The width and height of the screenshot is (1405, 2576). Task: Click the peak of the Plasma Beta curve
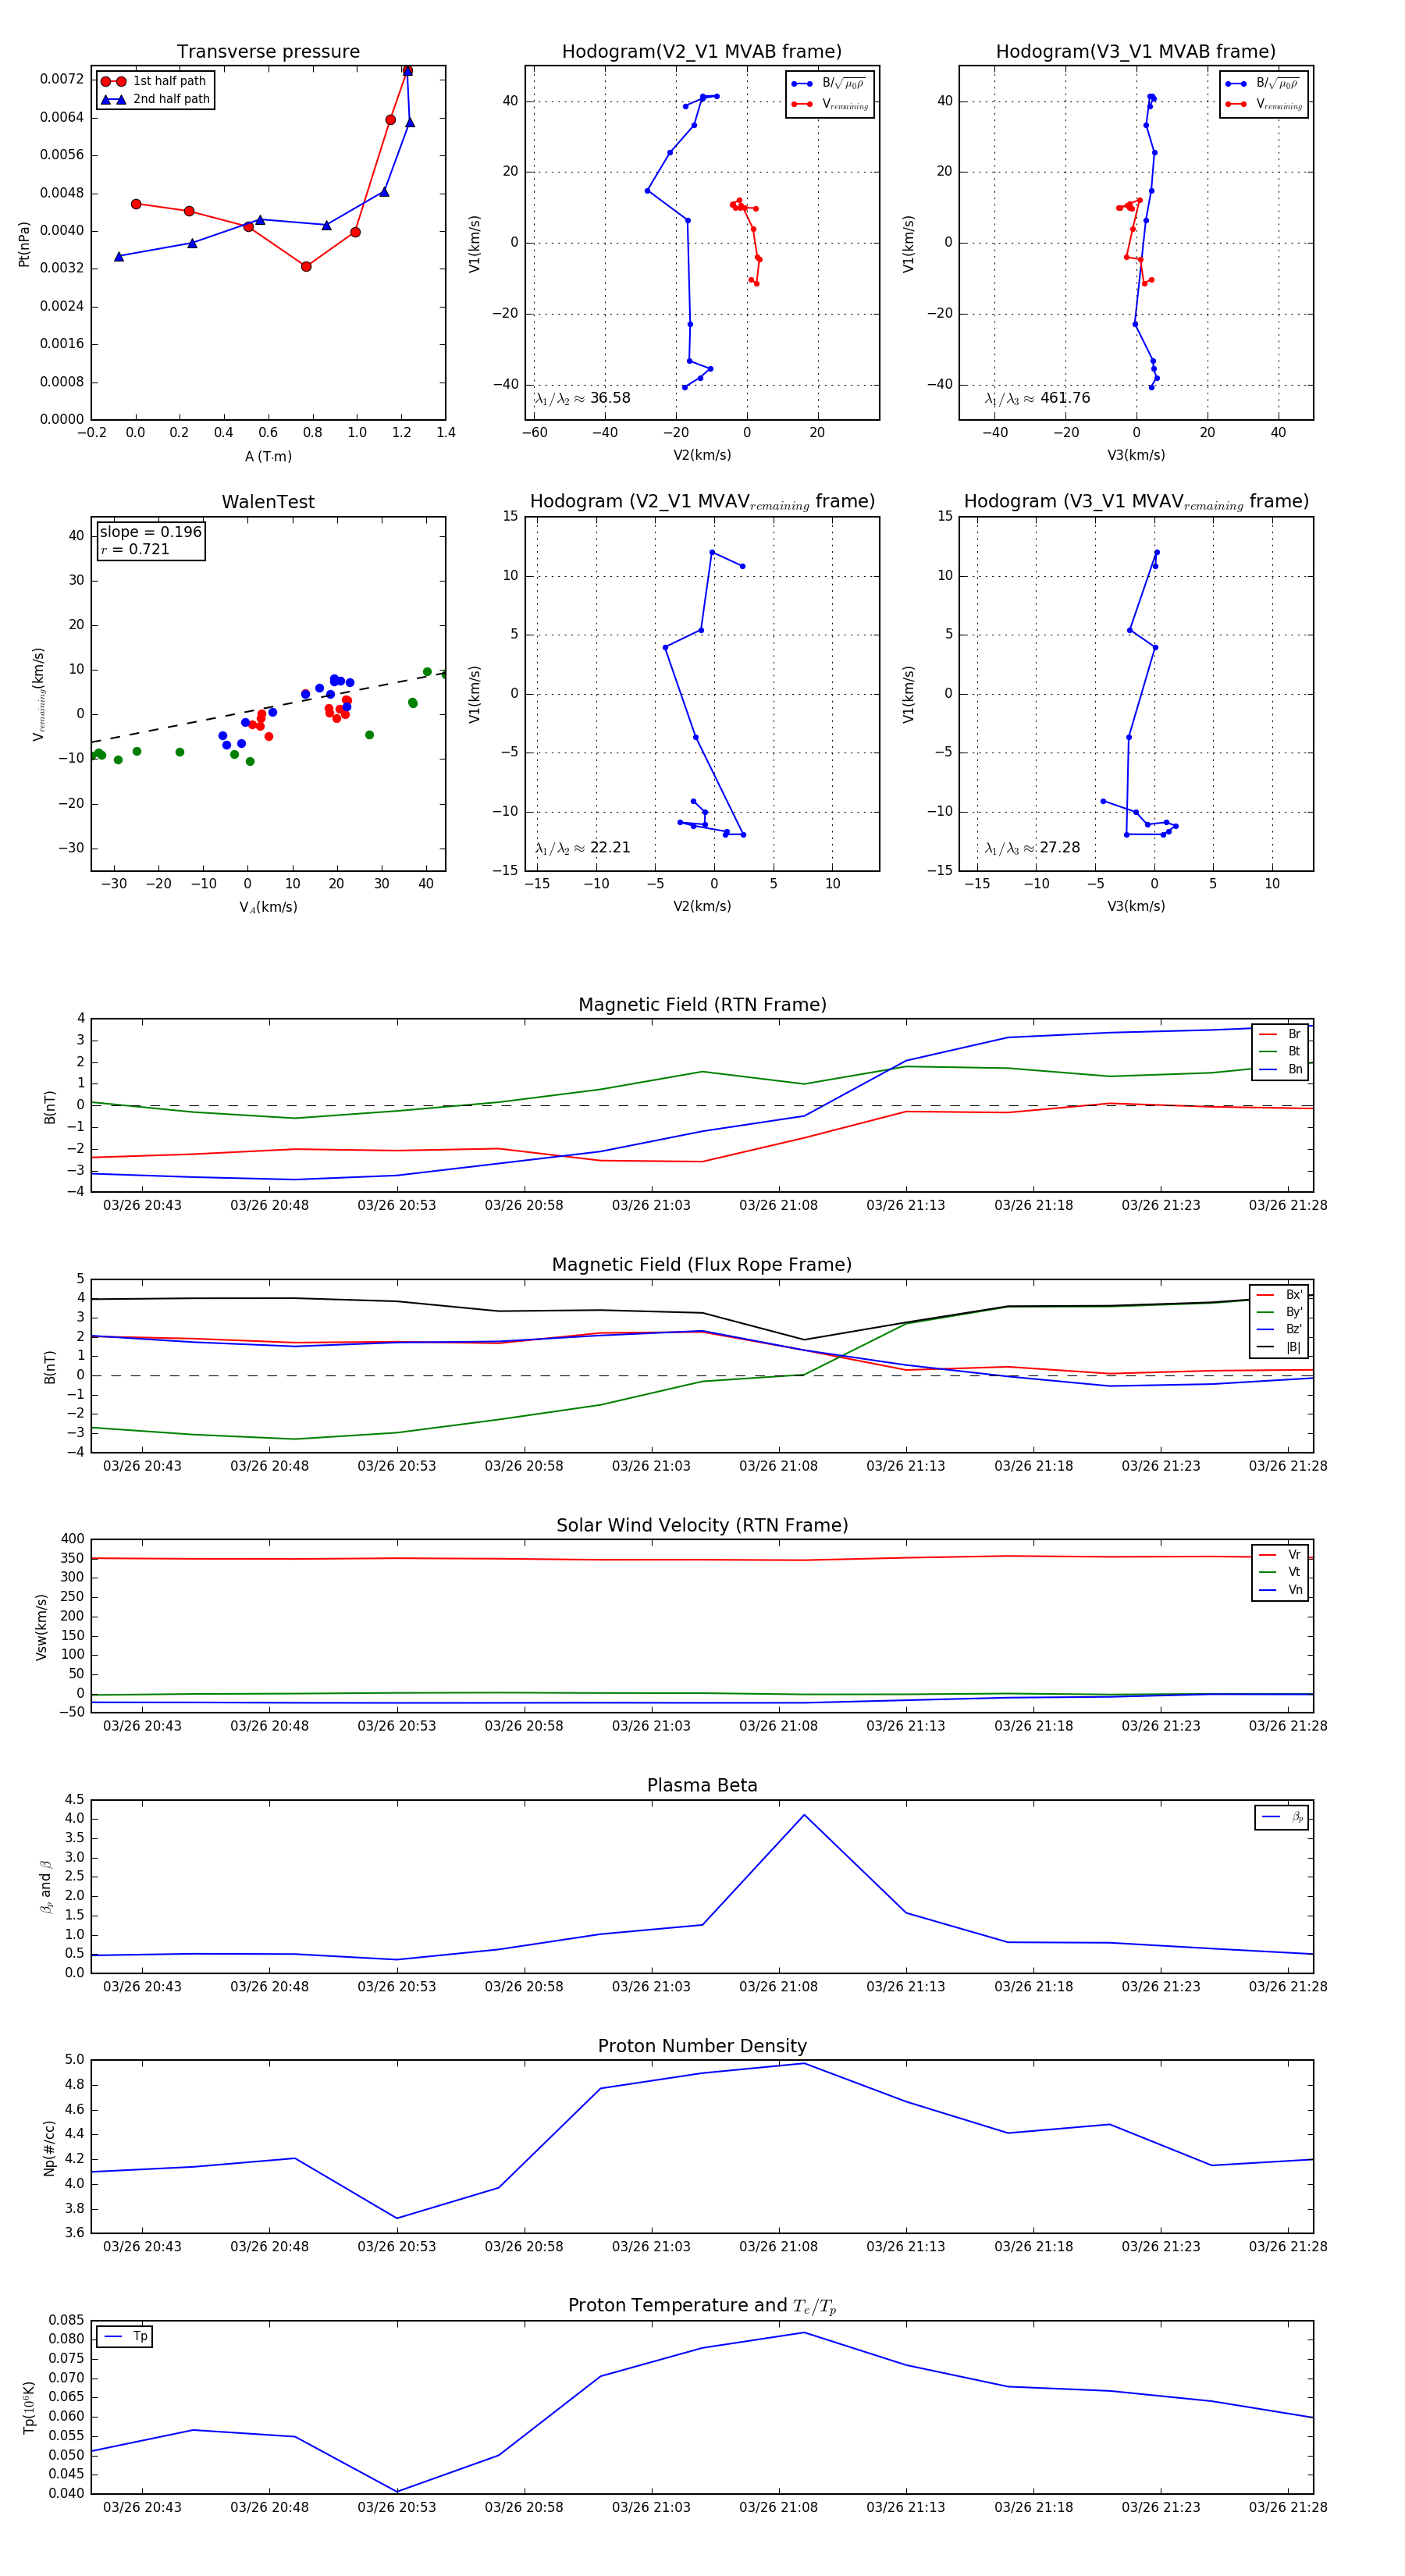click(x=804, y=1815)
